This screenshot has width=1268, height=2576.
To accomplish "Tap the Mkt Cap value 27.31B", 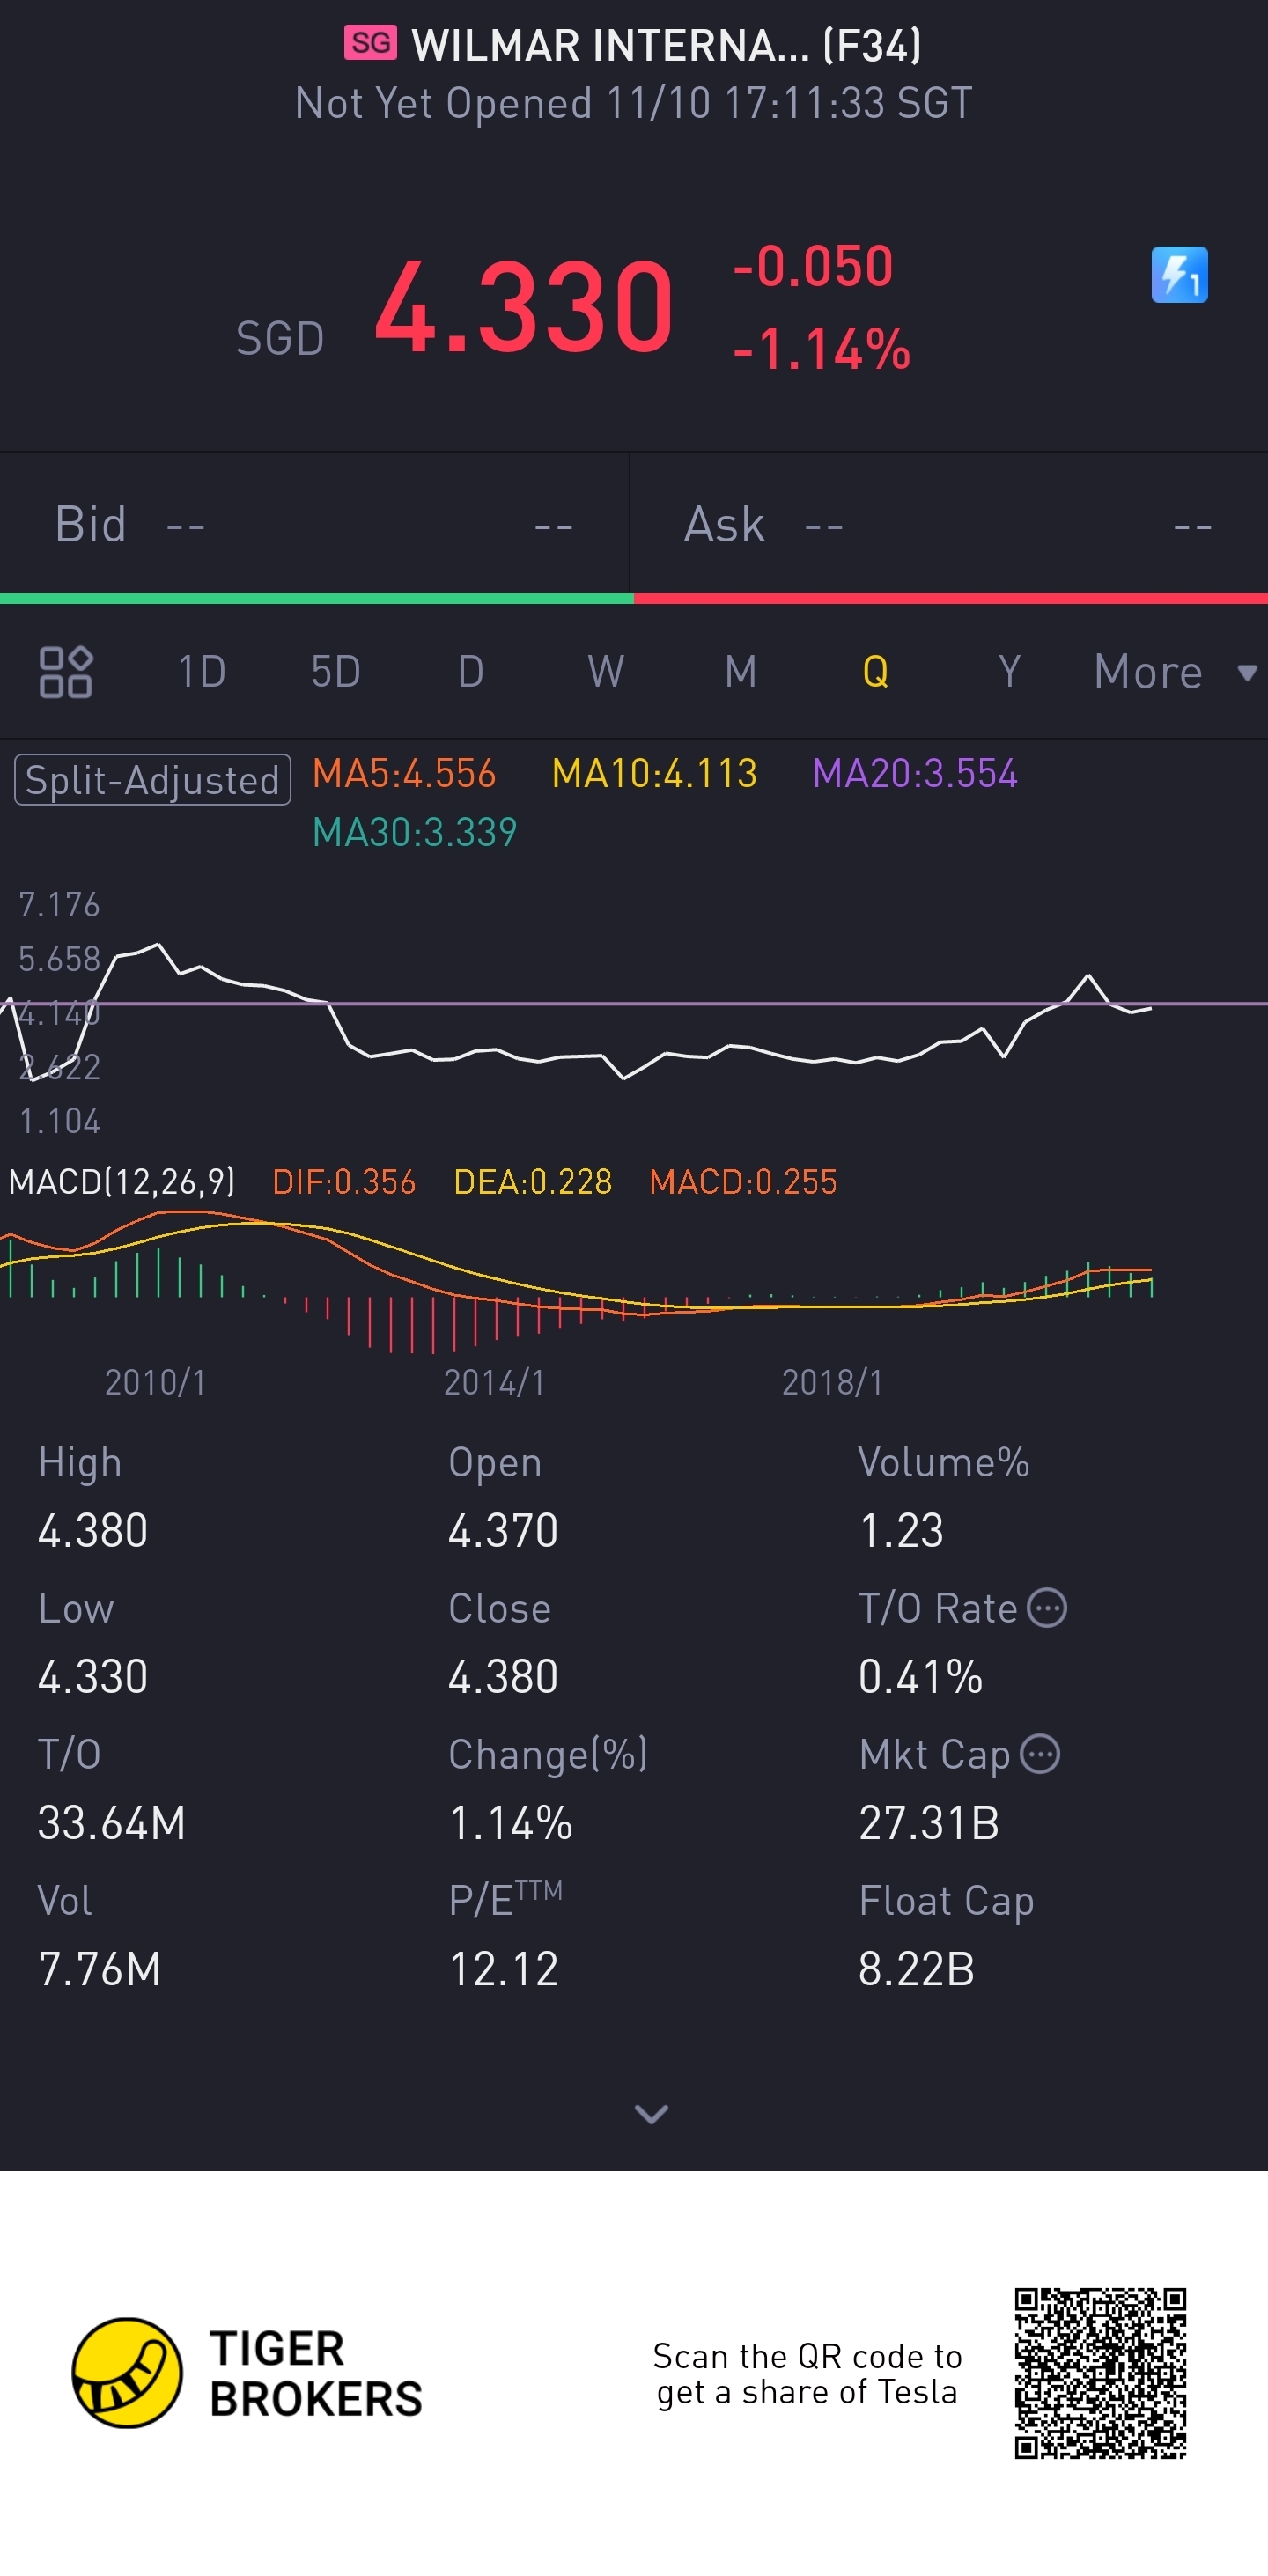I will coord(929,1823).
